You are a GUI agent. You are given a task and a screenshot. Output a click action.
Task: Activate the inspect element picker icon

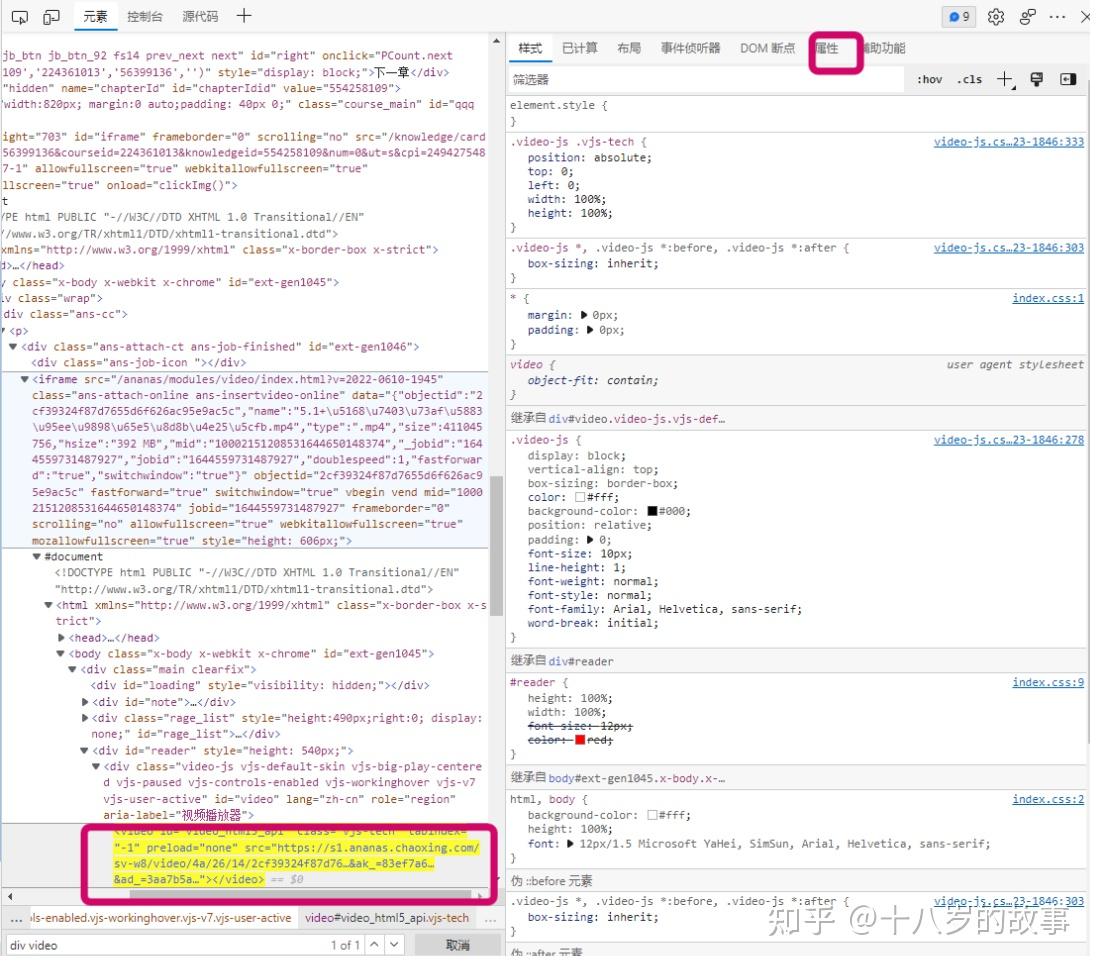20,17
